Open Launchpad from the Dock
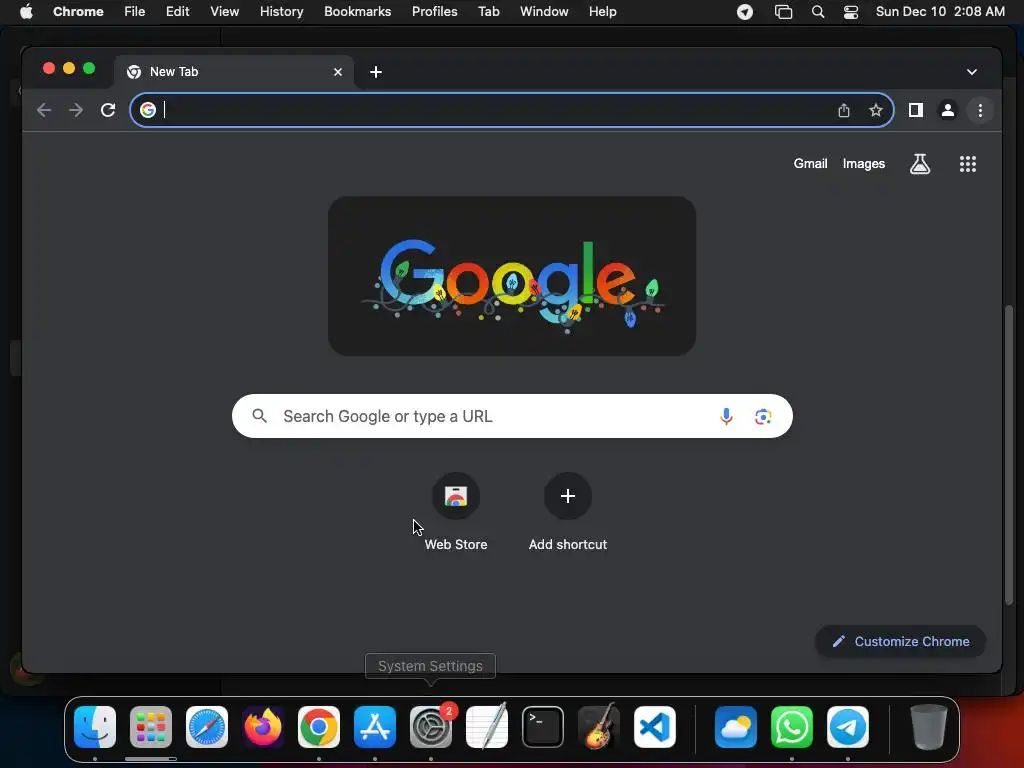1024x768 pixels. 151,727
